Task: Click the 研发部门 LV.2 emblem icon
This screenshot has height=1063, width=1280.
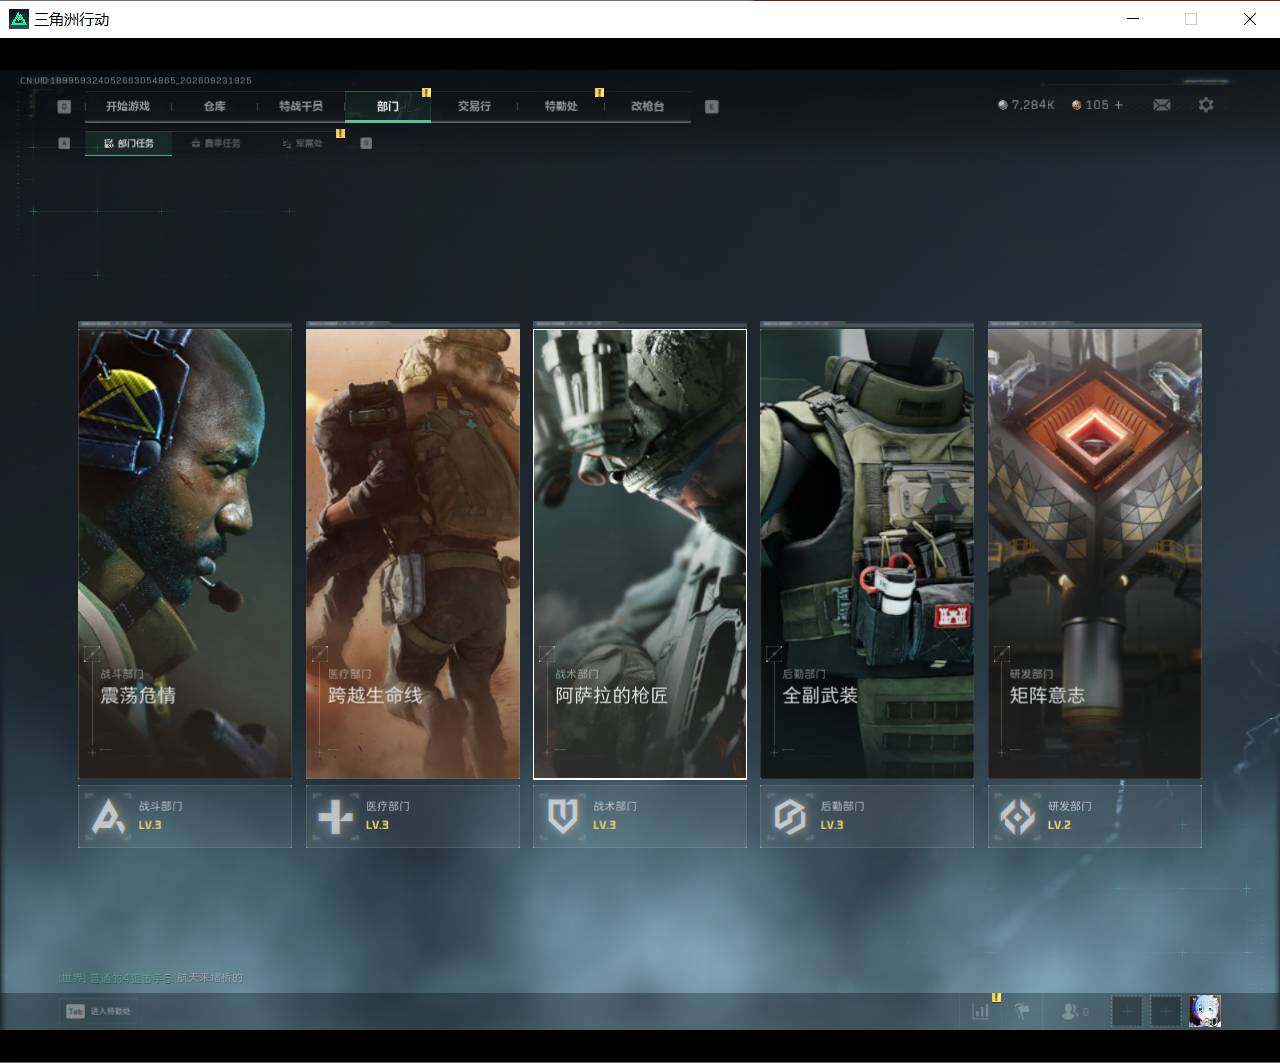Action: 1018,817
